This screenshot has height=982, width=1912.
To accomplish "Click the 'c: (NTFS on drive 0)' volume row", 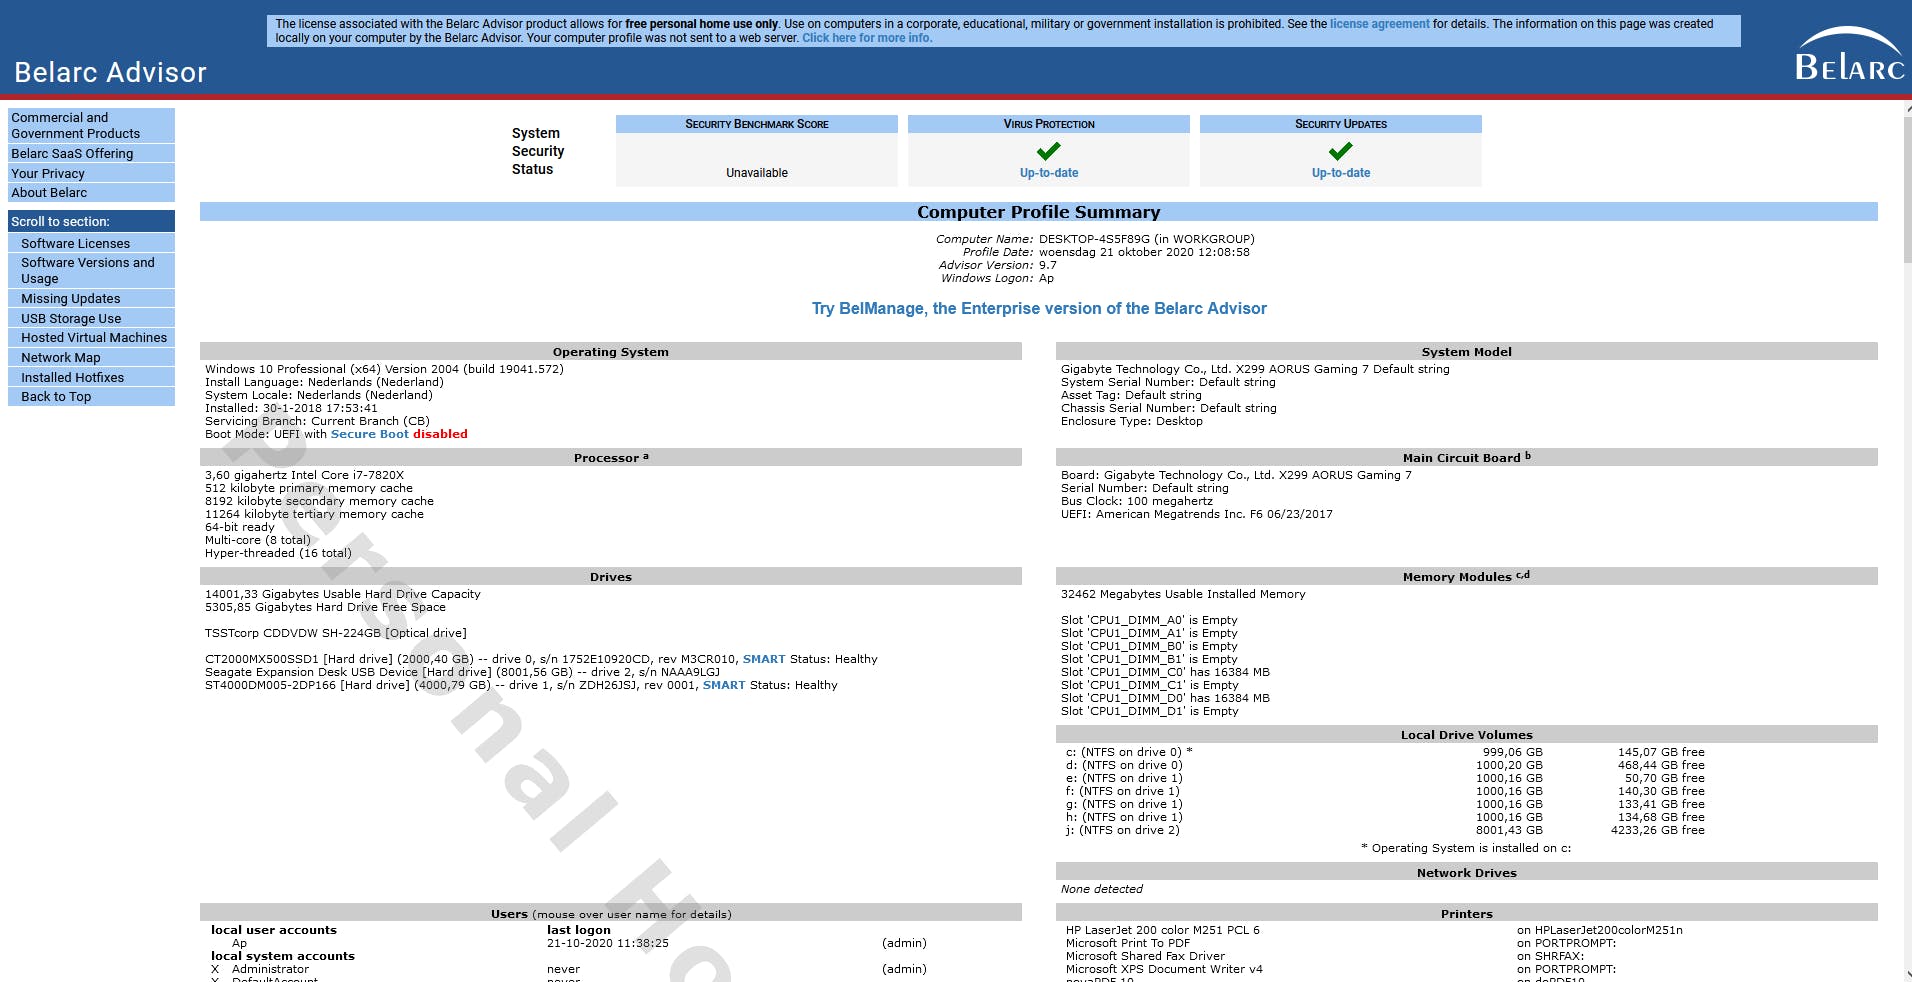I will point(1385,752).
